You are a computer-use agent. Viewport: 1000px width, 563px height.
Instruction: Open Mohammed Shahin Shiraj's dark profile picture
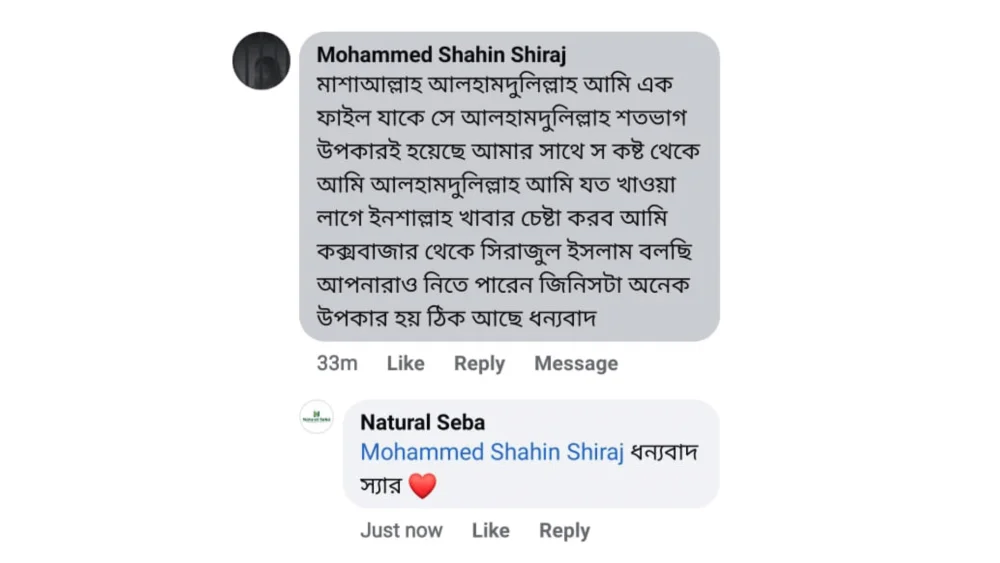coord(261,61)
